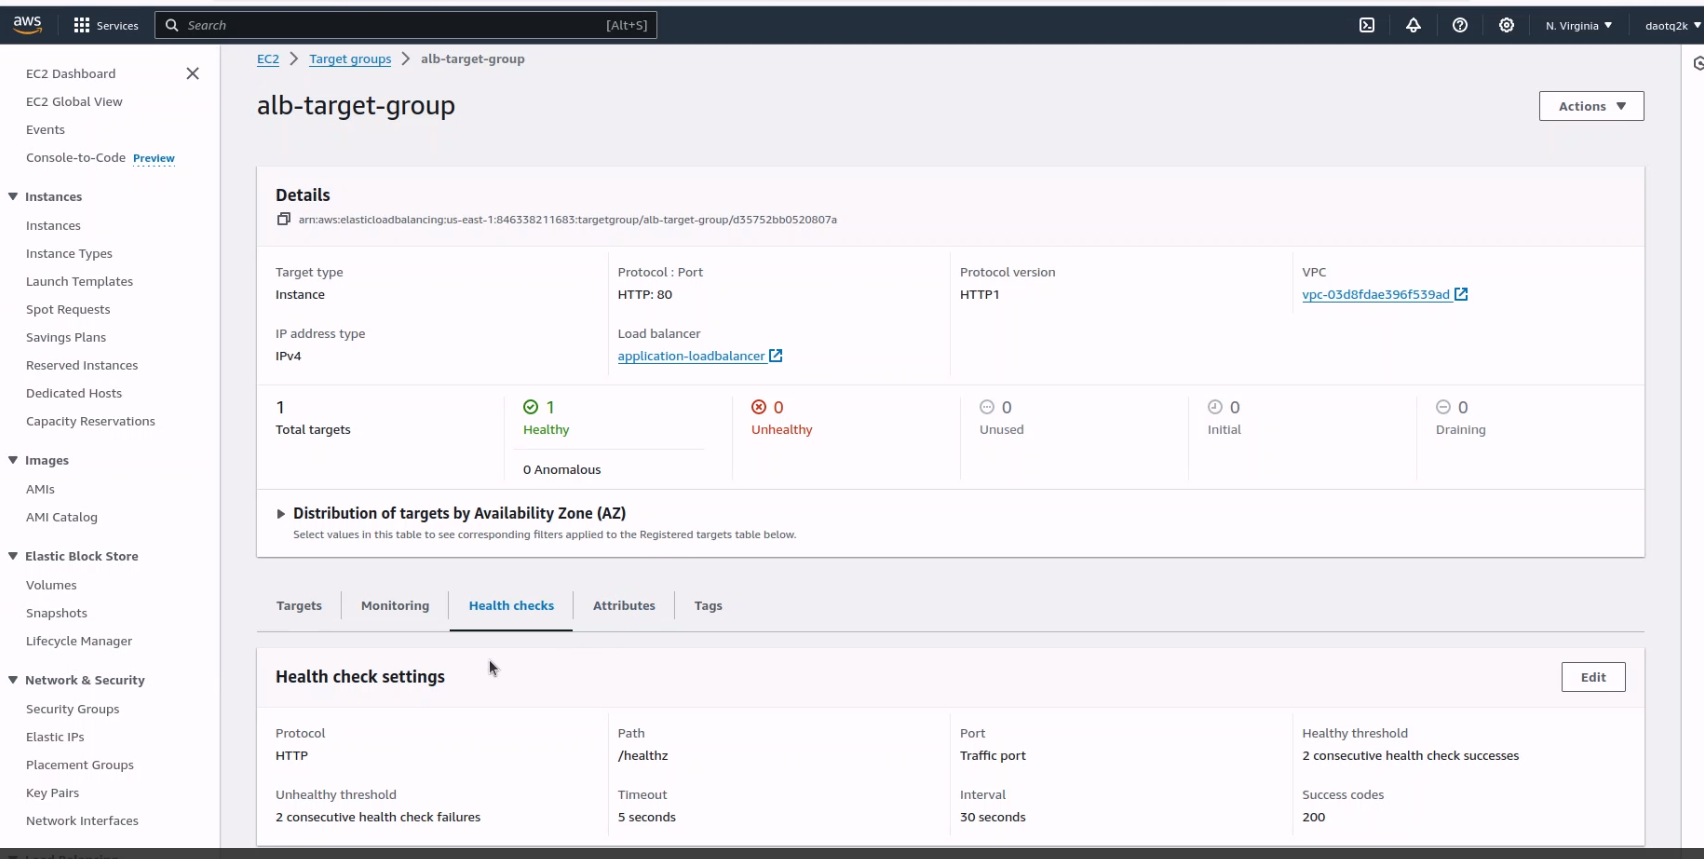Open AMIs in sidebar
This screenshot has width=1704, height=859.
[40, 490]
